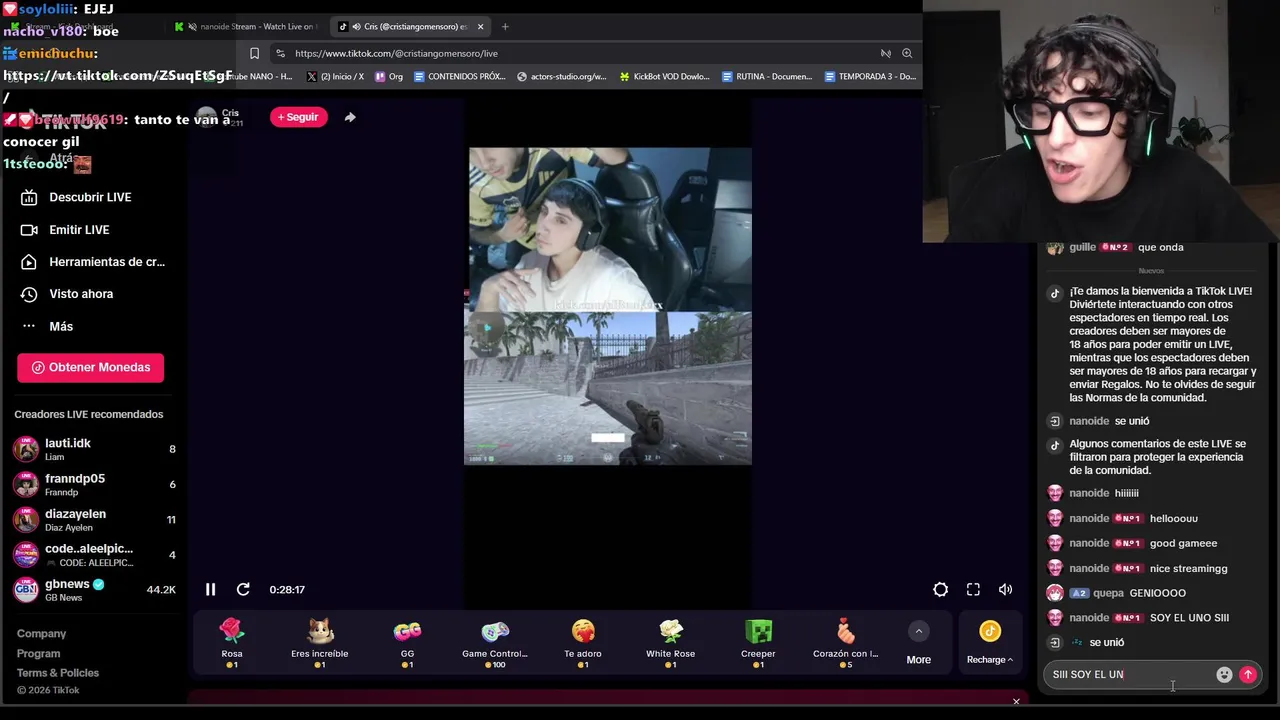The width and height of the screenshot is (1280, 720).
Task: Click nanoide 'good gameee' chat message
Action: click(x=1183, y=543)
